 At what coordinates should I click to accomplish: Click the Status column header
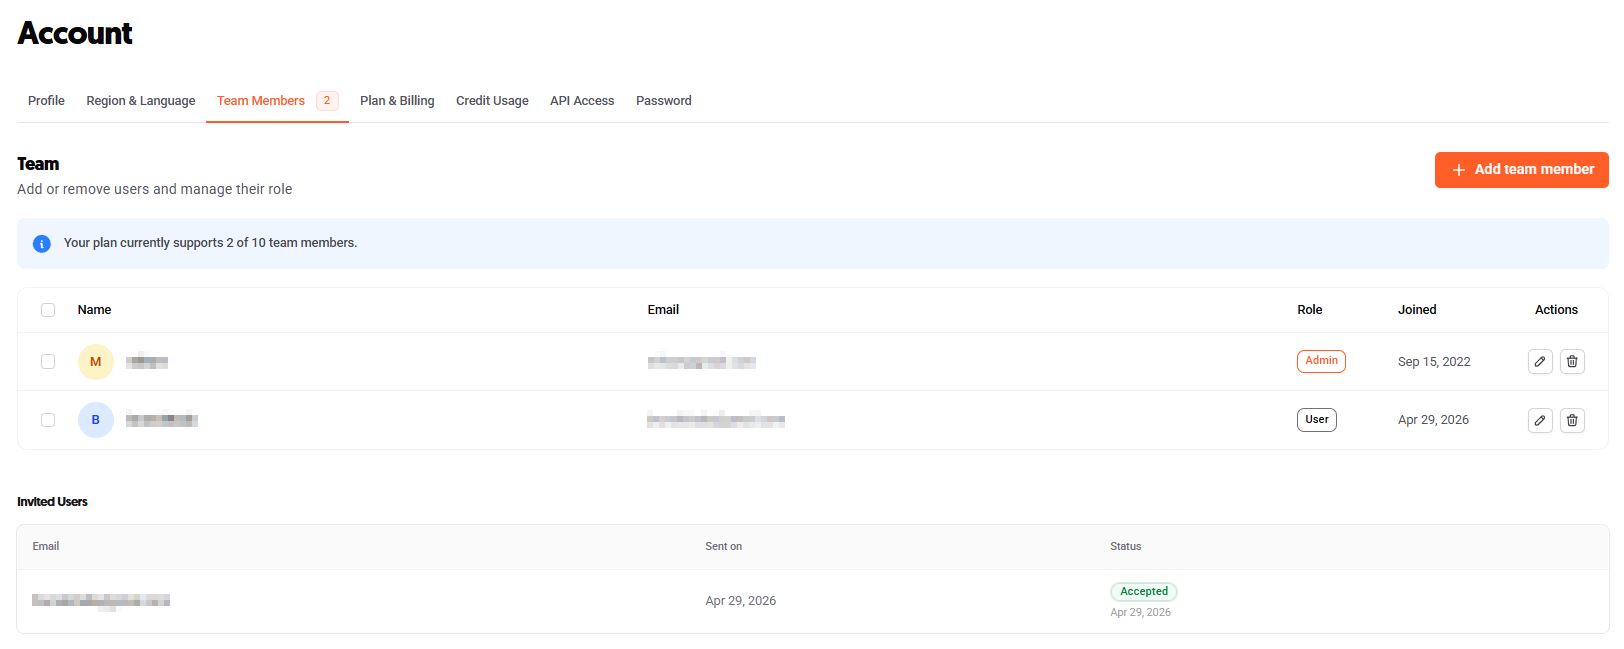(x=1125, y=547)
